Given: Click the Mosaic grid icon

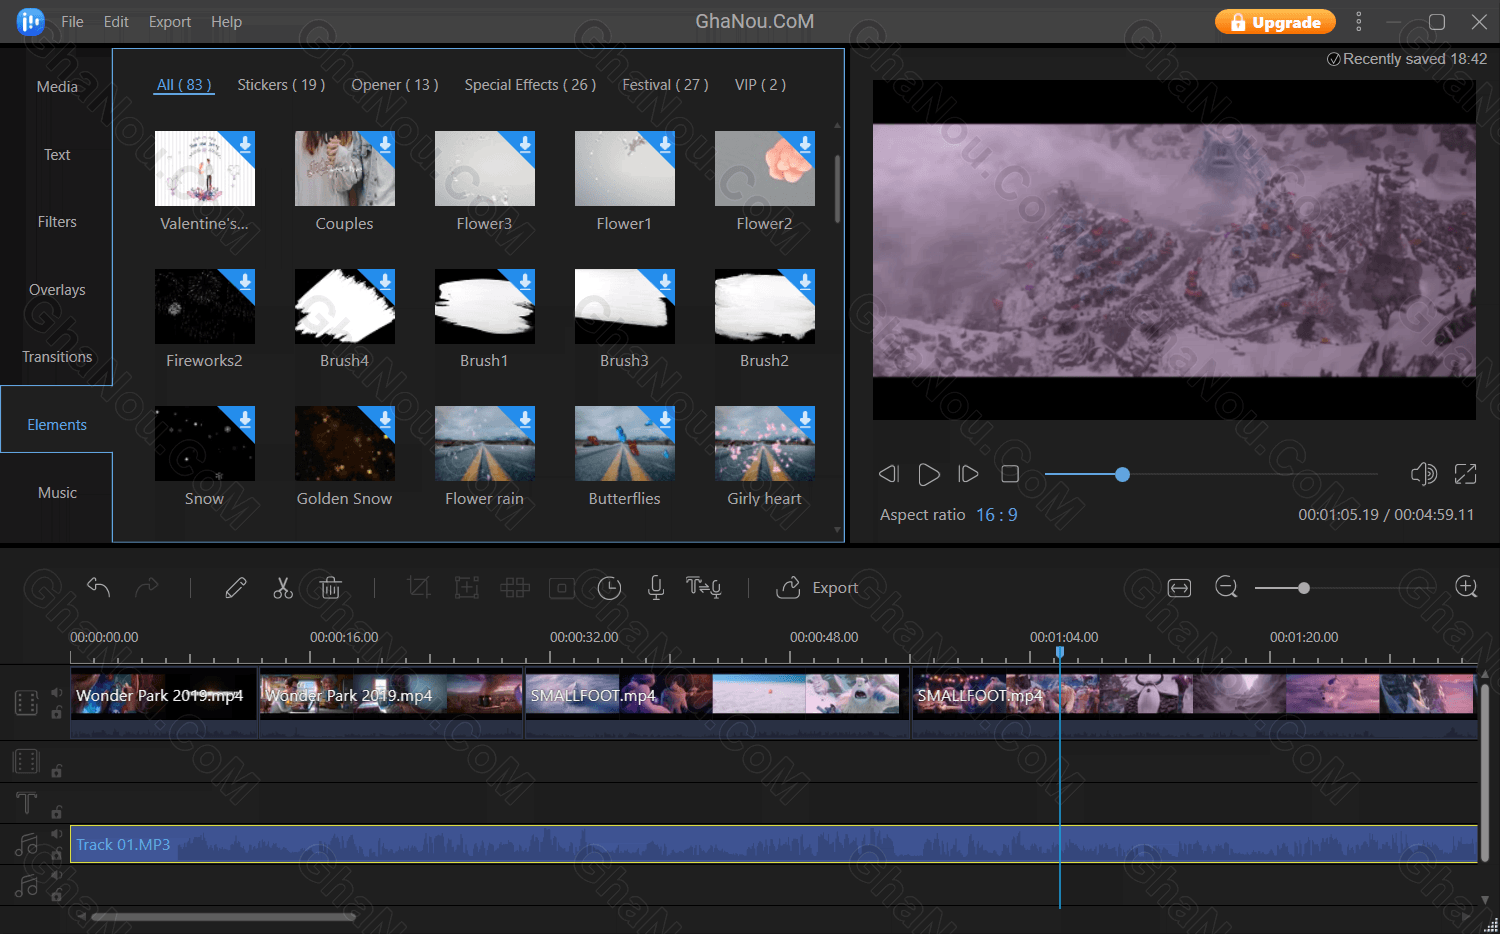Looking at the screenshot, I should tap(515, 588).
